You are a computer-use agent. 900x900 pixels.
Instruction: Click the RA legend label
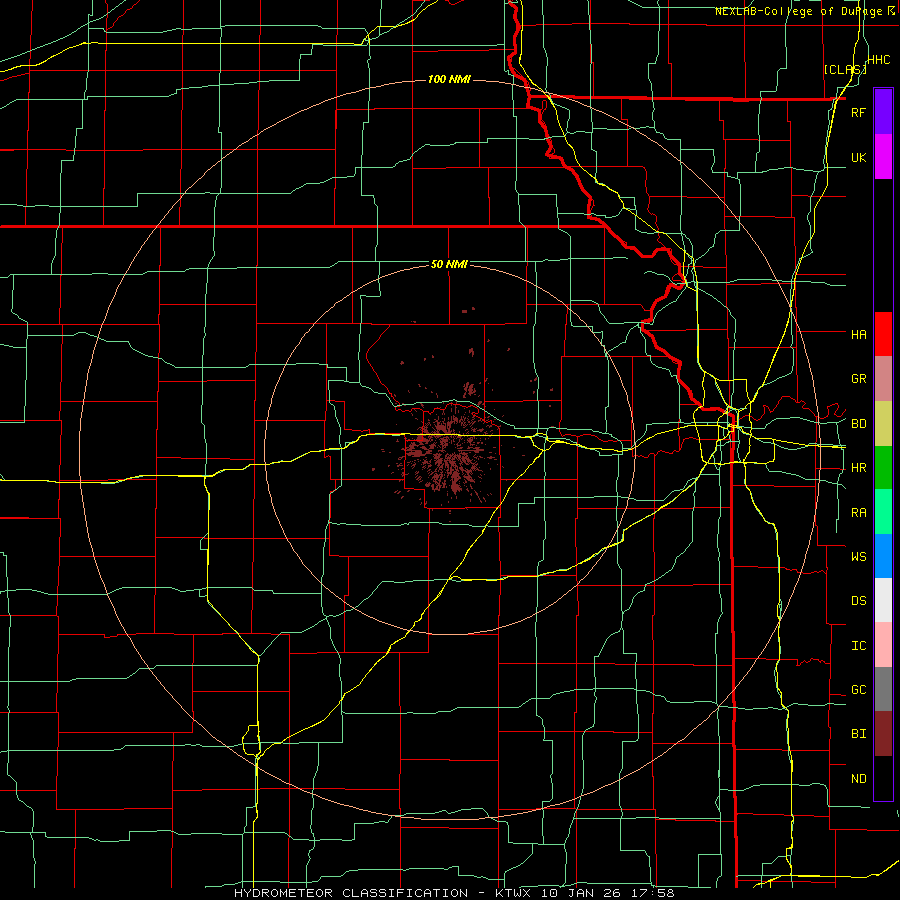coord(858,513)
